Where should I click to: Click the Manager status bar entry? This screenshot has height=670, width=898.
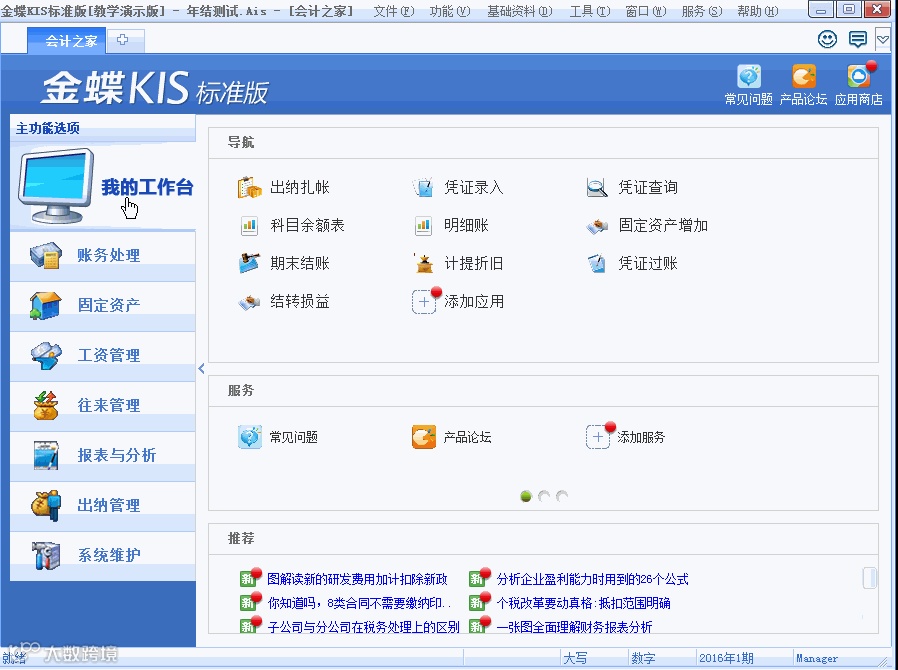coord(817,659)
